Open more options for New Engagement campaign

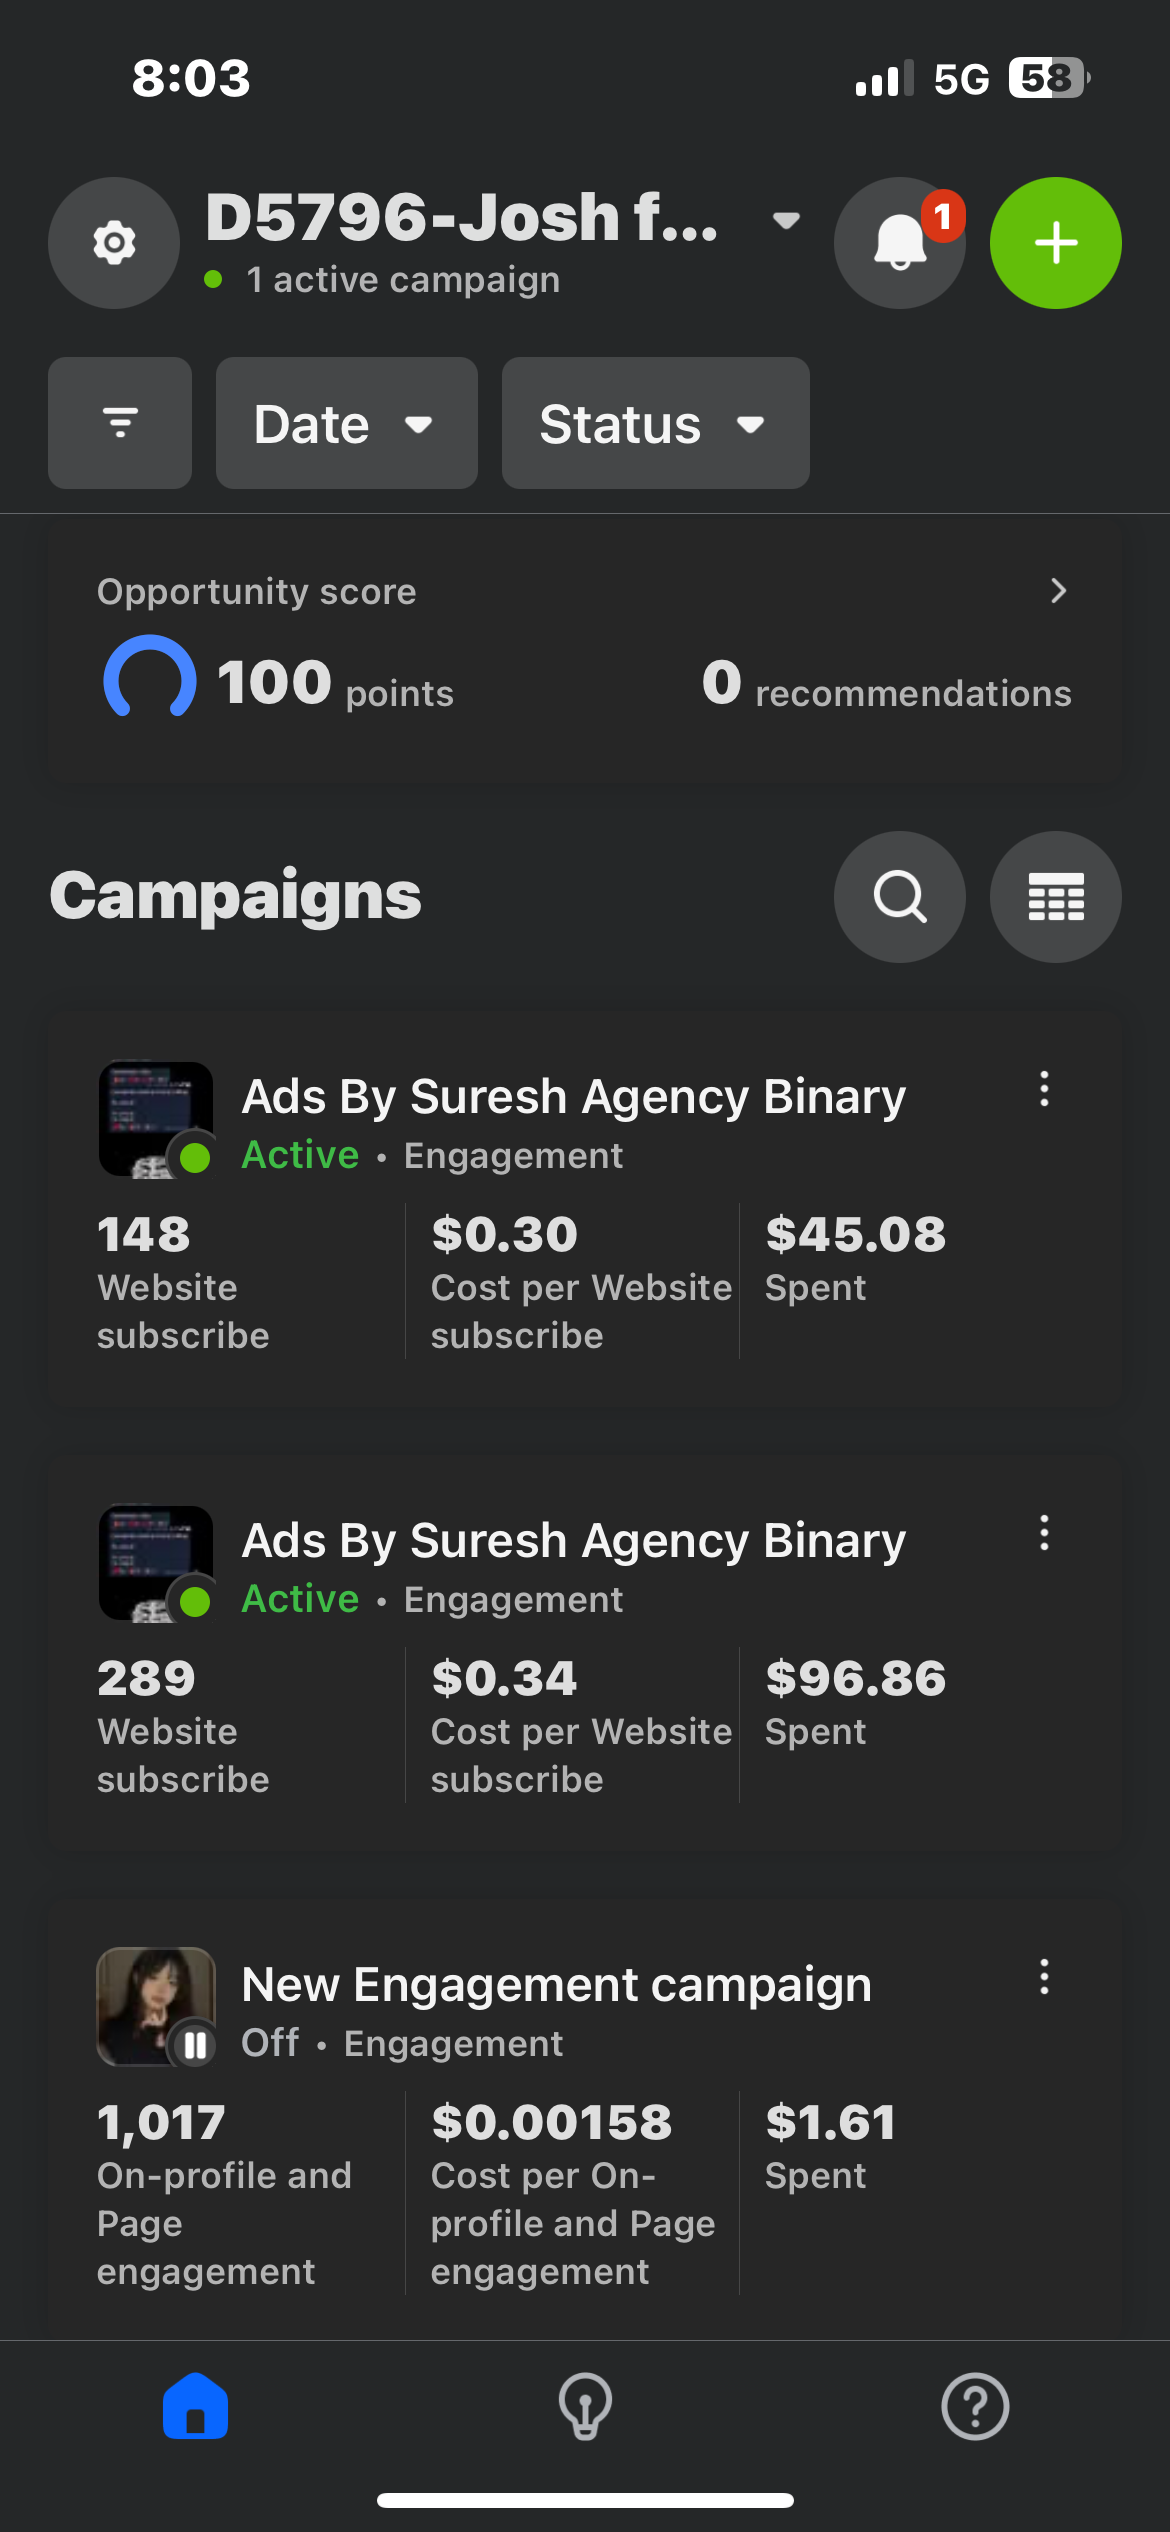[x=1044, y=1977]
